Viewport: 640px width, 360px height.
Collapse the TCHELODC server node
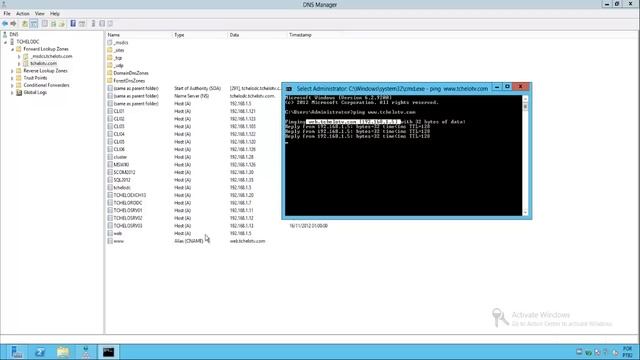pyautogui.click(x=6, y=42)
